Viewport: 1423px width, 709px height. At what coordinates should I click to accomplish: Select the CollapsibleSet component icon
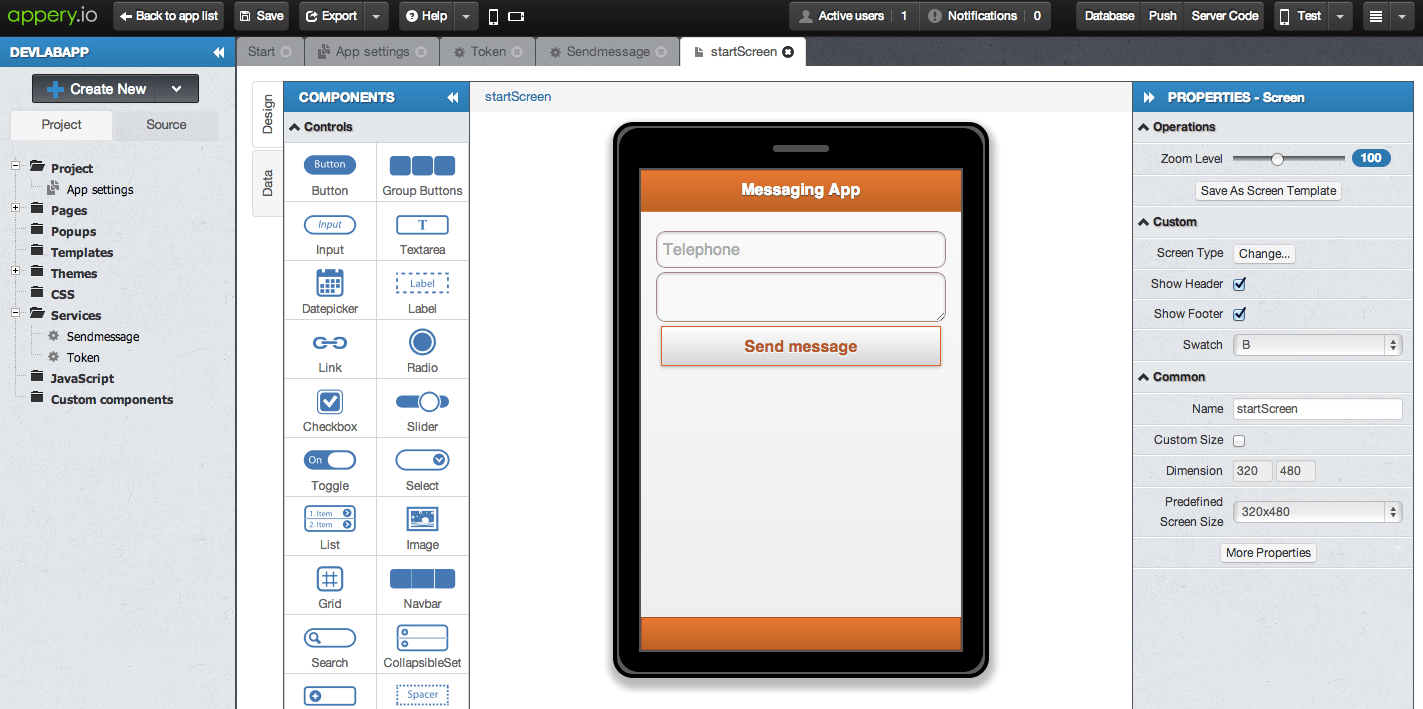(422, 638)
